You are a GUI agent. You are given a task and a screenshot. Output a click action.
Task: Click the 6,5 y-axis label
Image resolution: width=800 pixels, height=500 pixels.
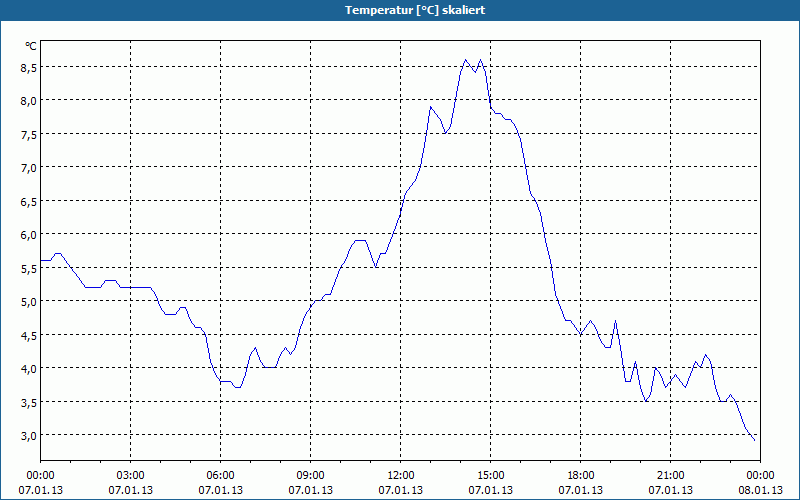click(x=28, y=202)
